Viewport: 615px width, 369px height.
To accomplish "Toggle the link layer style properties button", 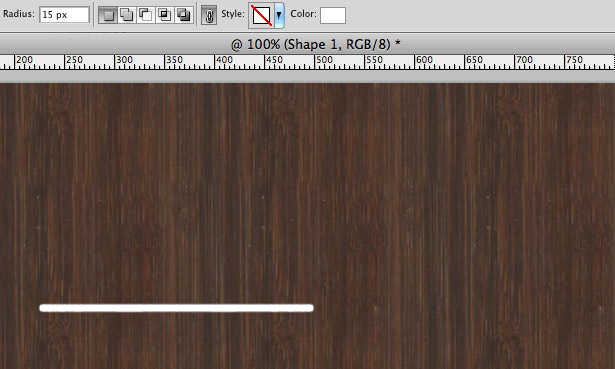I will (x=209, y=15).
